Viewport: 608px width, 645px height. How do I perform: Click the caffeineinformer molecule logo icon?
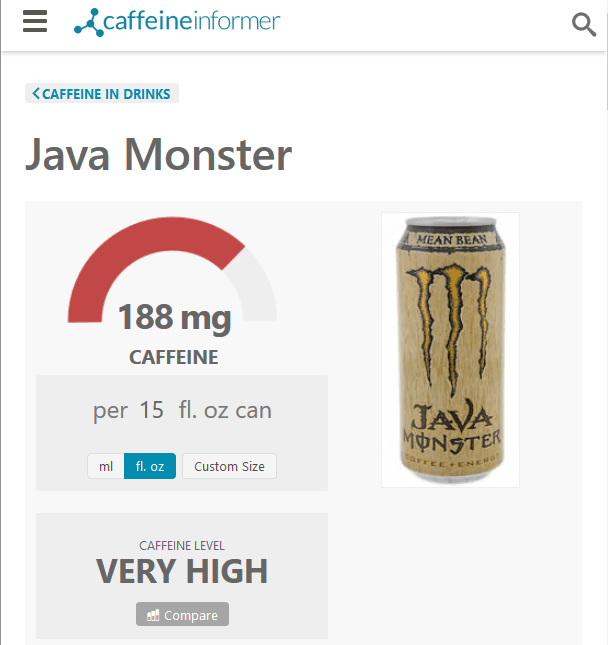click(x=89, y=23)
